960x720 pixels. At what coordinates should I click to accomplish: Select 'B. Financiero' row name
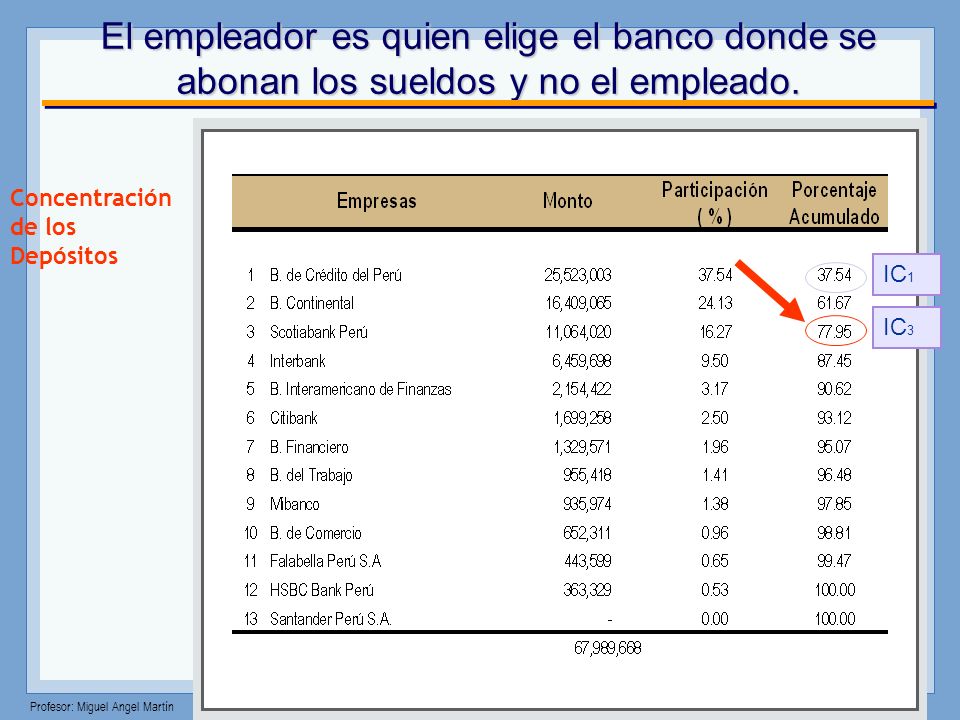click(309, 447)
